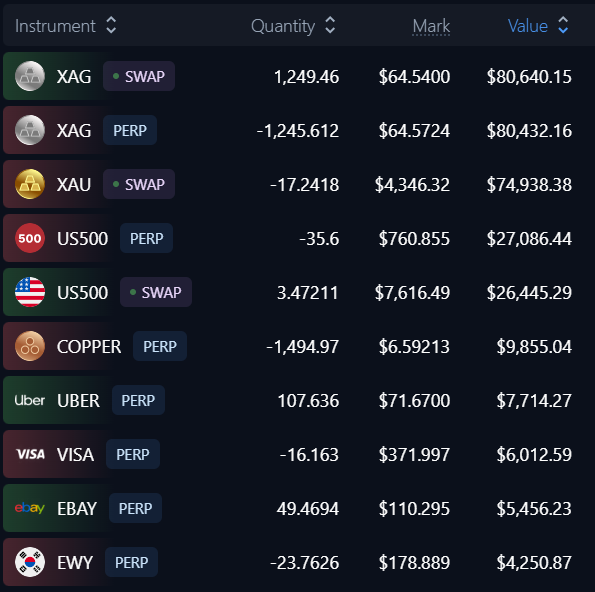The width and height of the screenshot is (595, 592).
Task: Click the red 500 US500 PERP icon
Action: click(x=30, y=238)
